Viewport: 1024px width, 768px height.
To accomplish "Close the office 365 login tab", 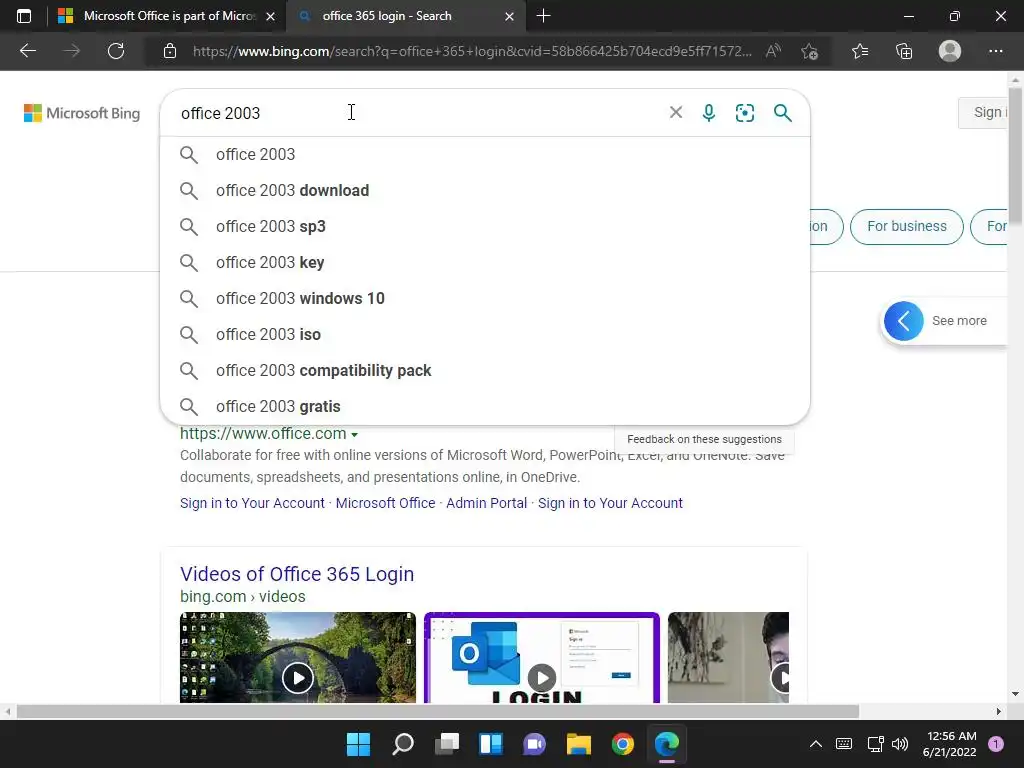I will (509, 16).
